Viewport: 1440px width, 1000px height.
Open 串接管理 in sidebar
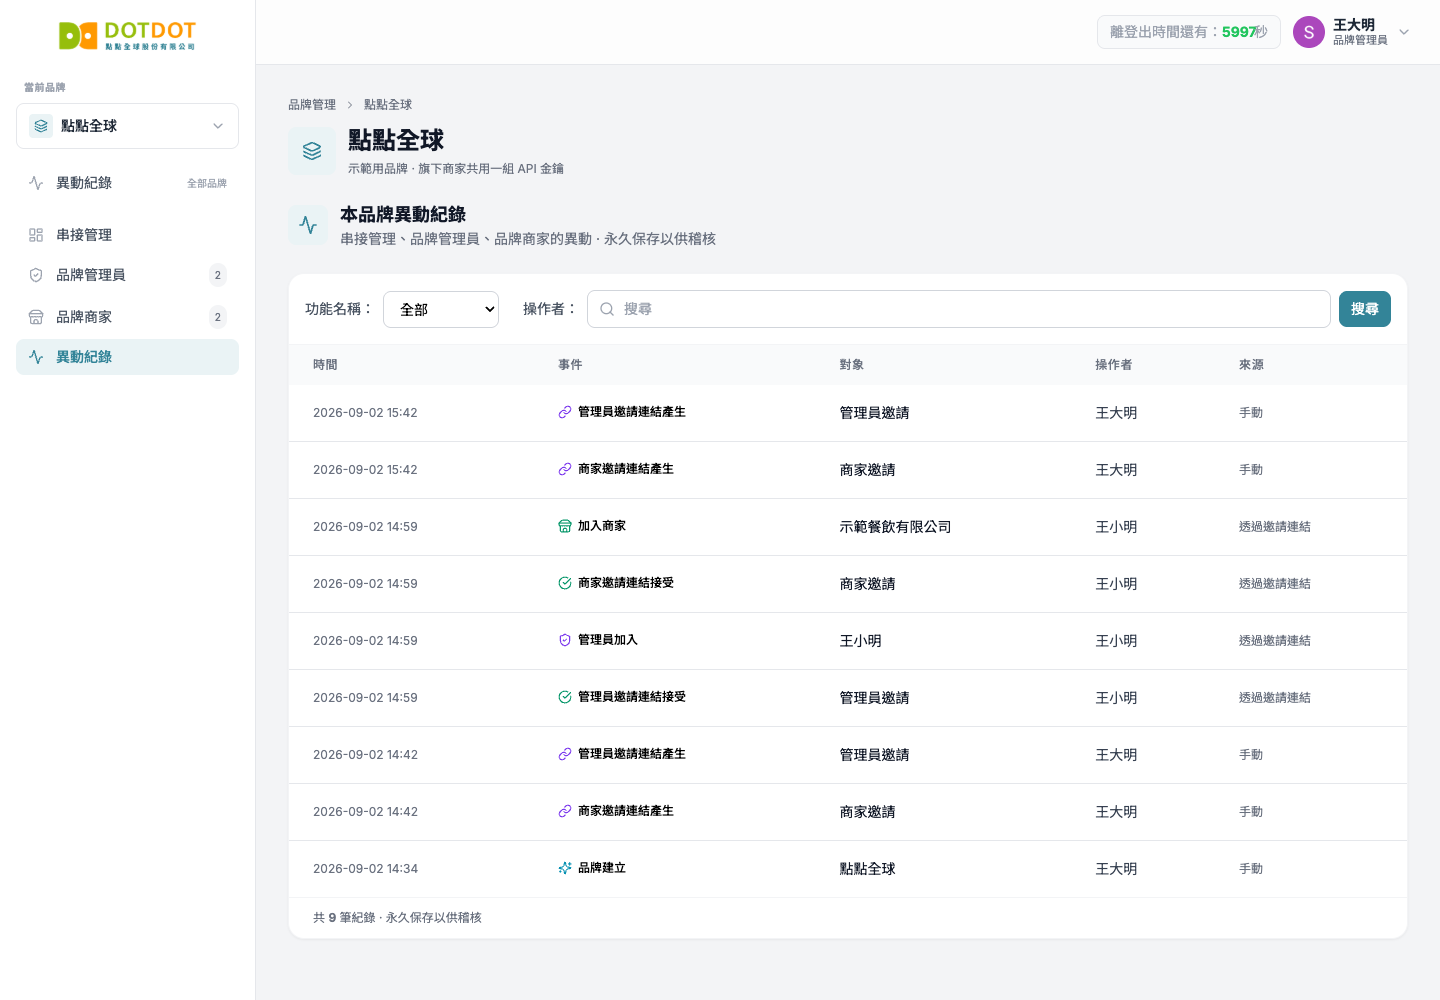127,235
